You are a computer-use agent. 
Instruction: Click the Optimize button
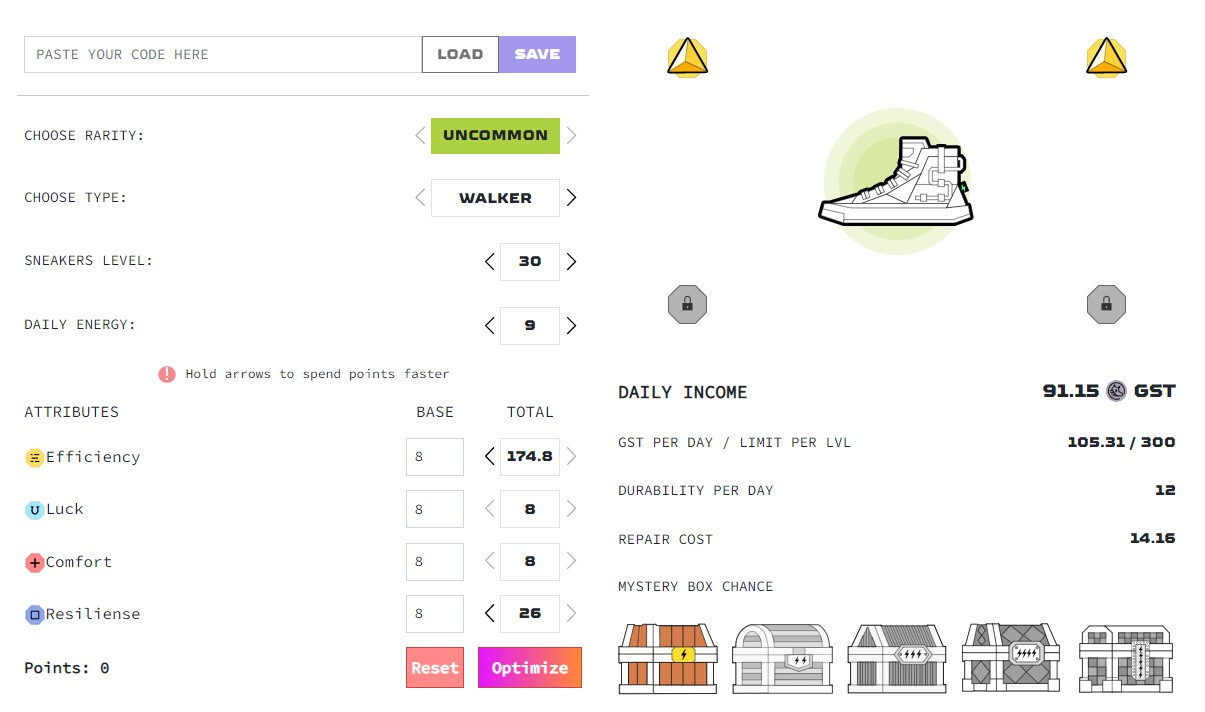(530, 668)
